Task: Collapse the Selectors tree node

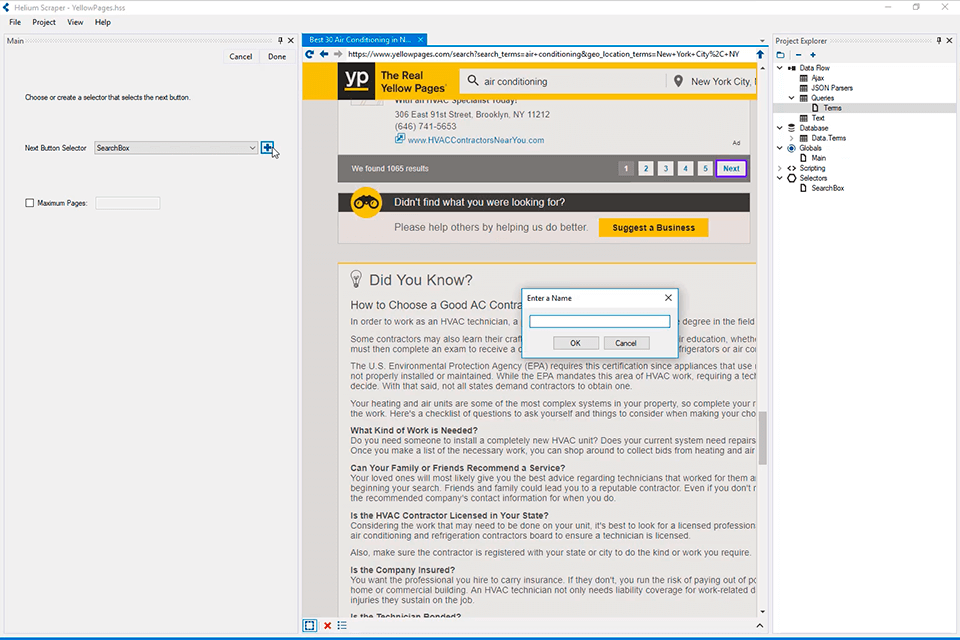Action: tap(779, 178)
